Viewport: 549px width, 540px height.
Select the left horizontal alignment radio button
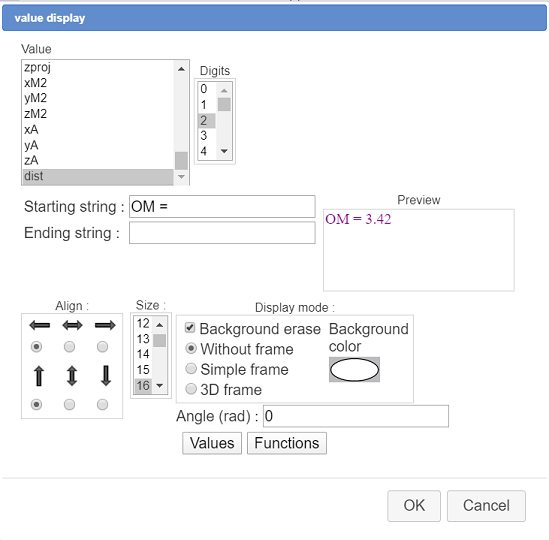[36, 347]
